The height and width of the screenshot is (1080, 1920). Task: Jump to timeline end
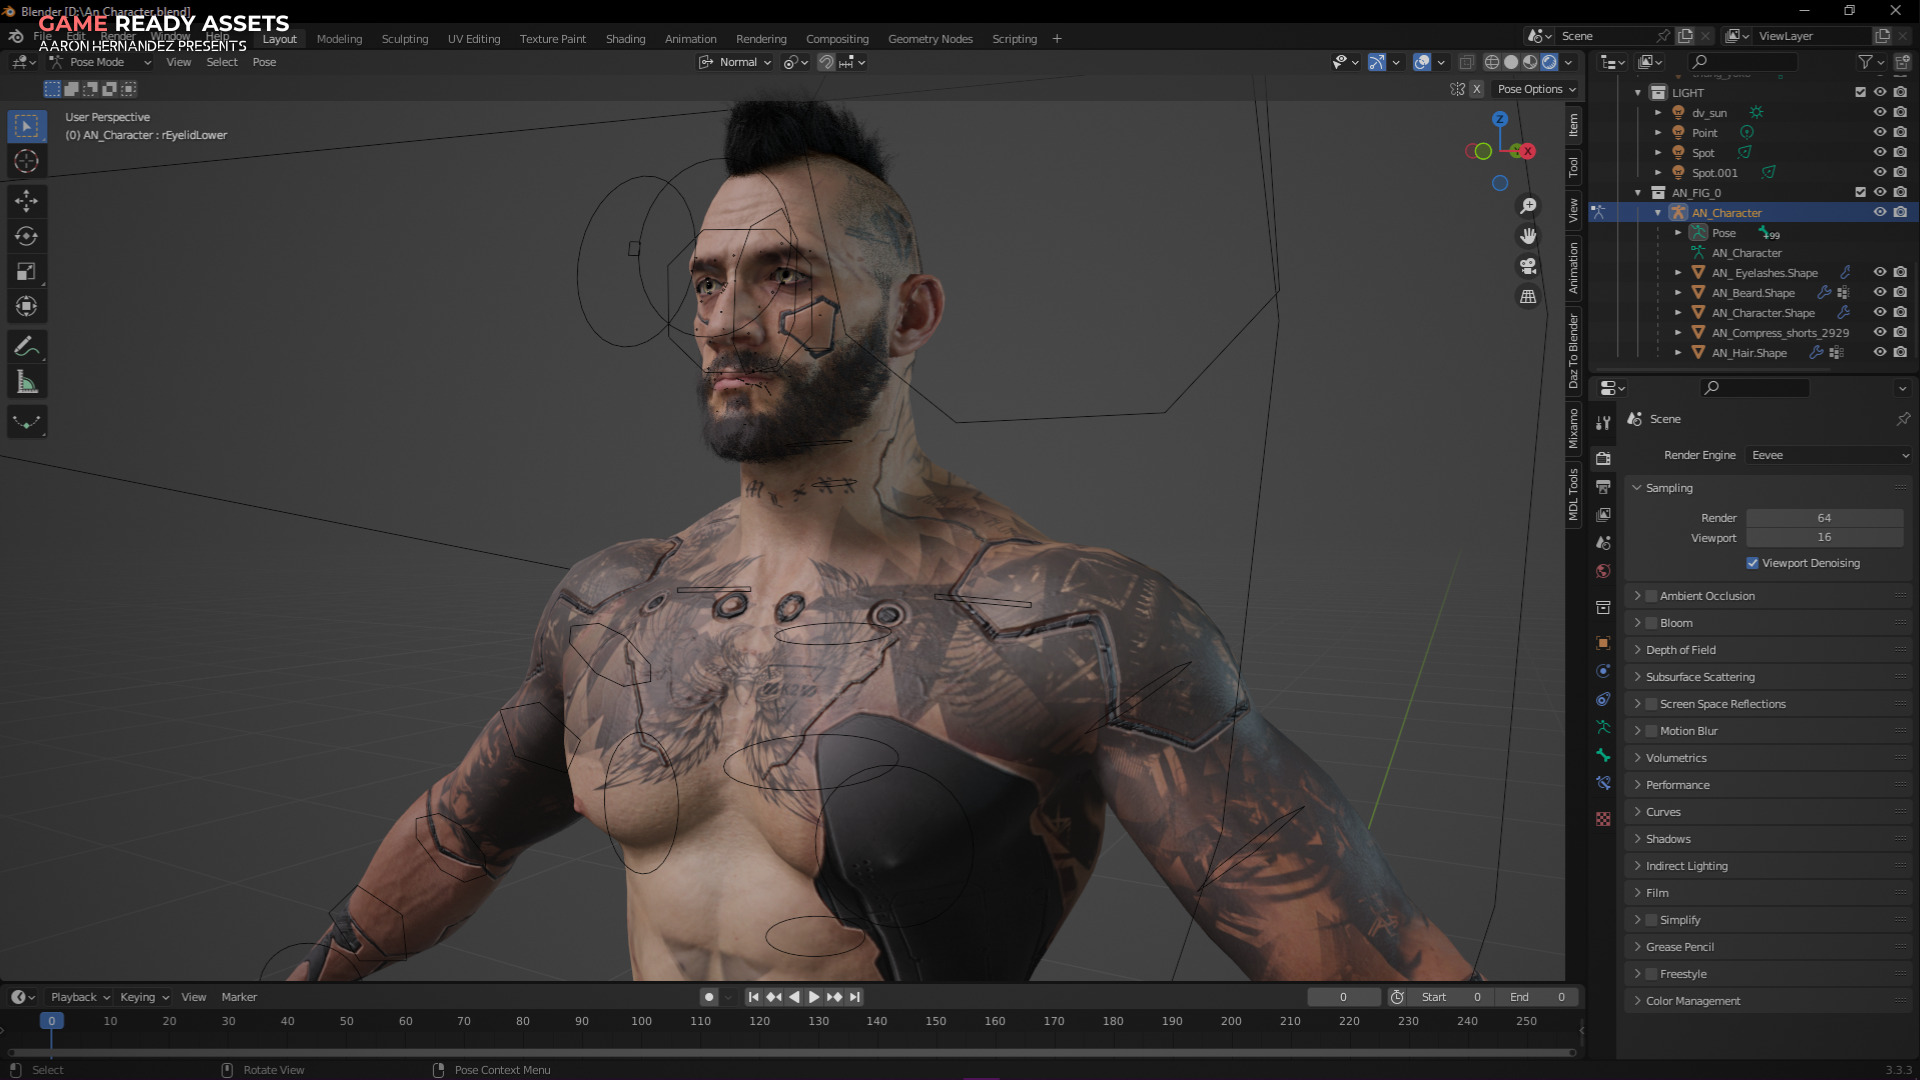click(854, 997)
